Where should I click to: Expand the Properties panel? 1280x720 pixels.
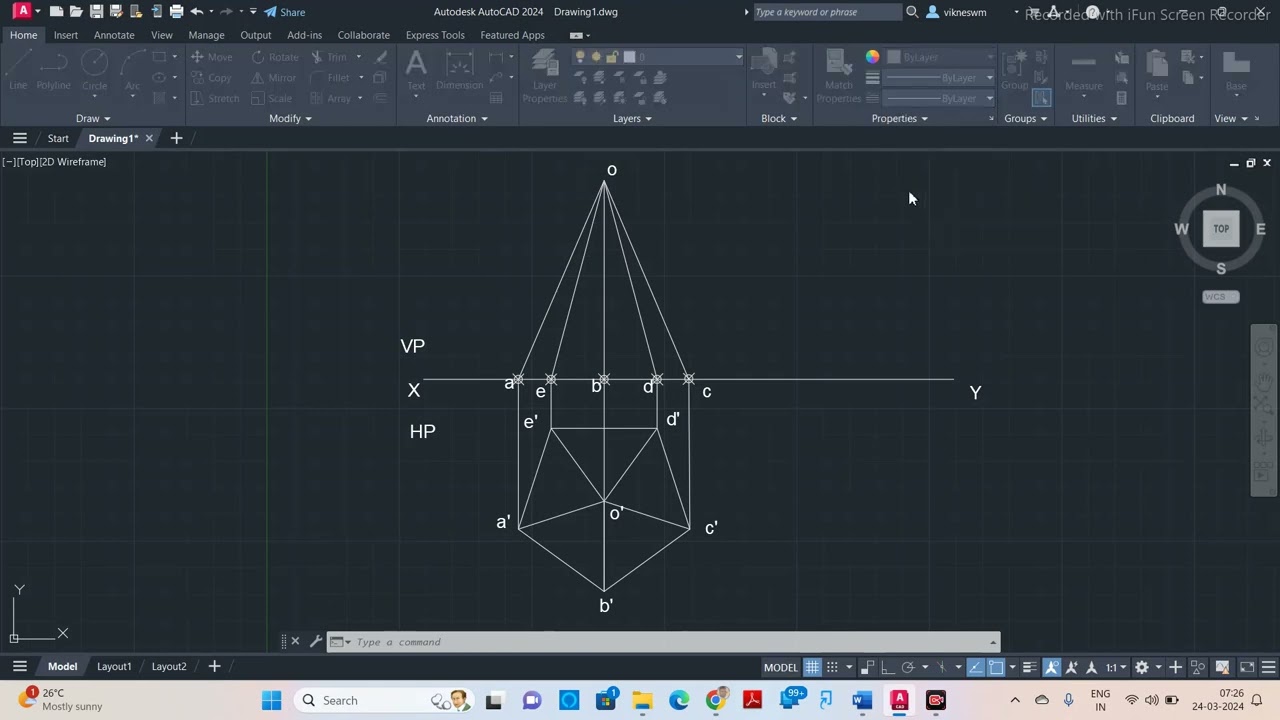pyautogui.click(x=899, y=118)
